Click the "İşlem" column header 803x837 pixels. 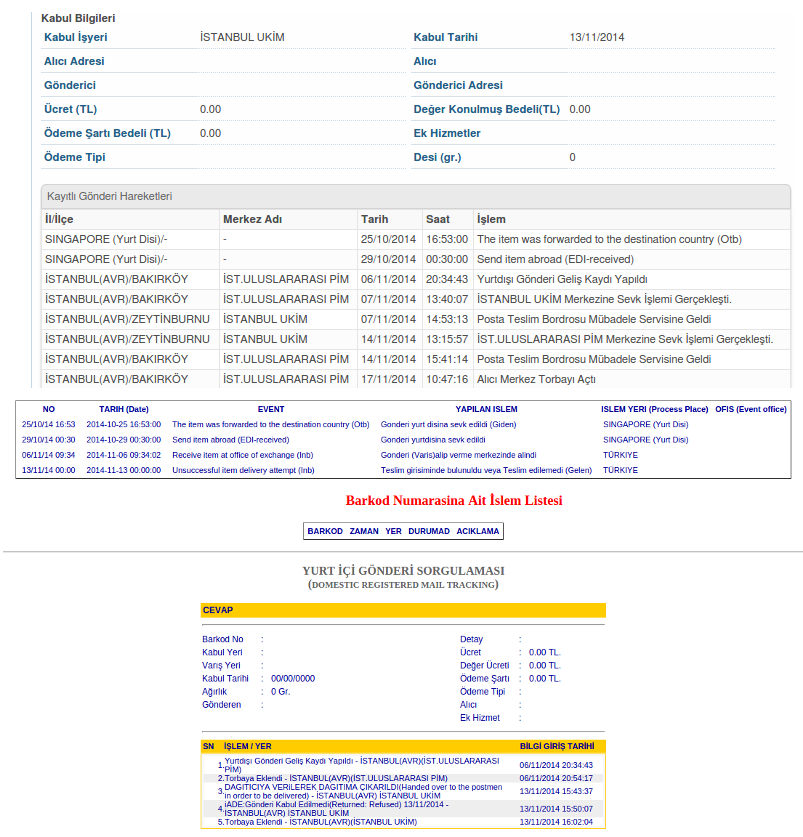pyautogui.click(x=491, y=219)
